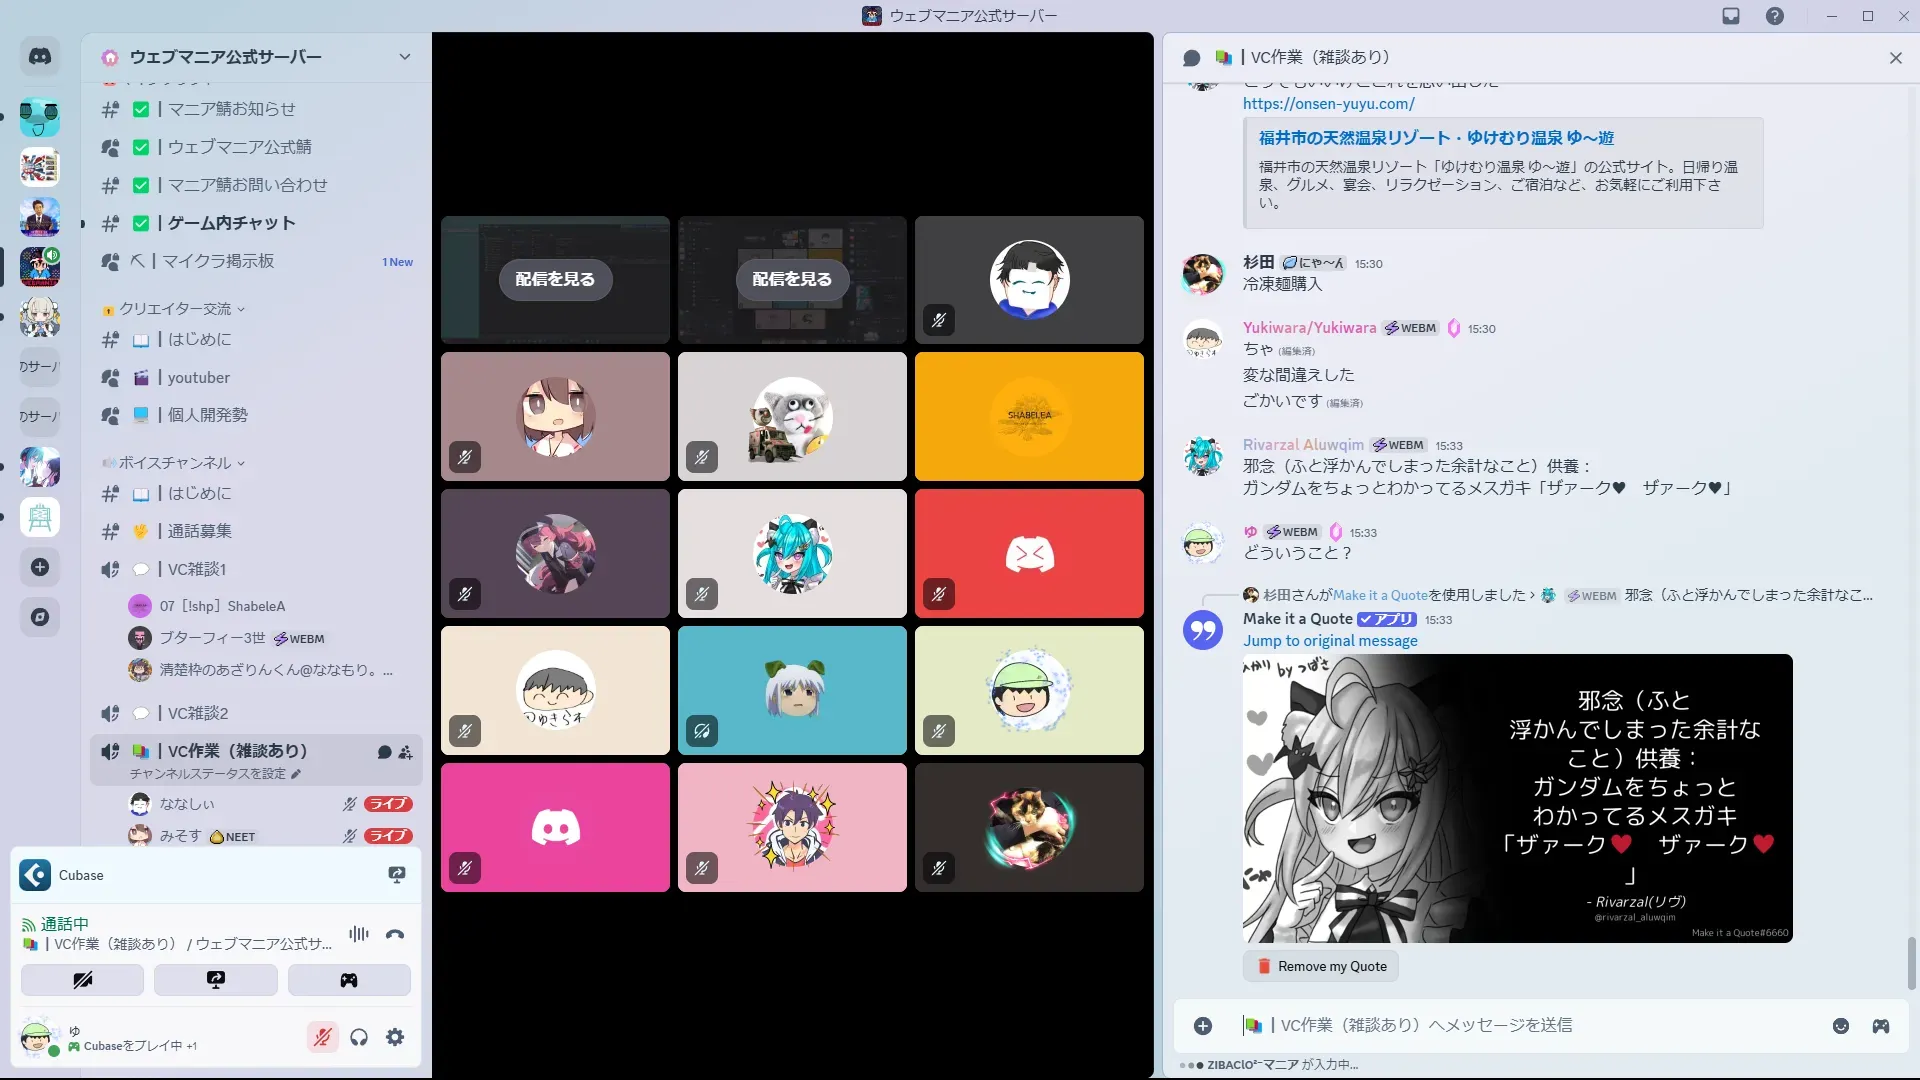
Task: Open the youtuber channel
Action: coord(198,378)
